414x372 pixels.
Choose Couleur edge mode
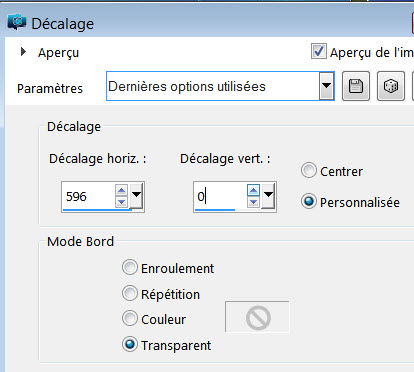(130, 318)
